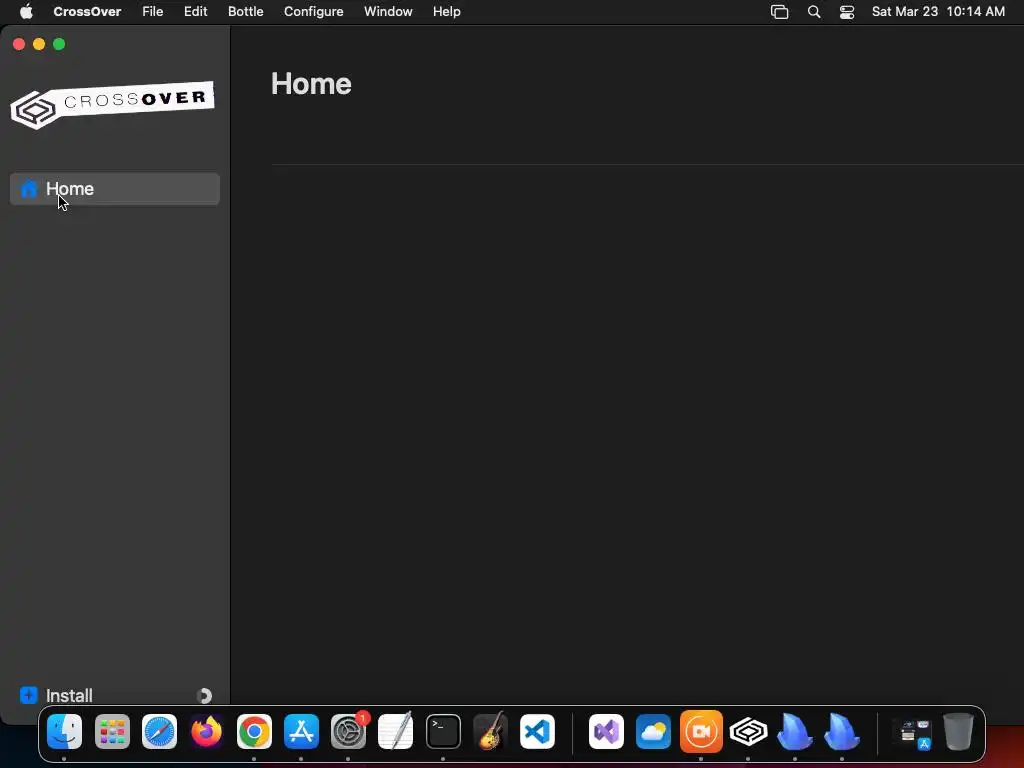Open the Window menu

(388, 11)
